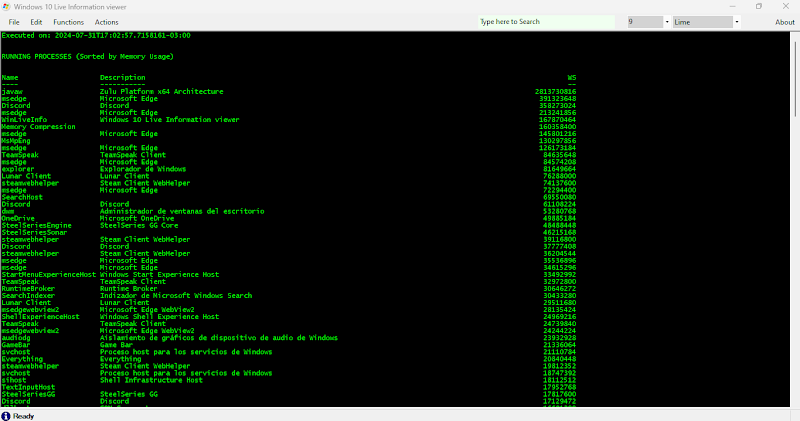
Task: Click 'Administrador de ventanas del escritorio' description
Action: pos(182,211)
